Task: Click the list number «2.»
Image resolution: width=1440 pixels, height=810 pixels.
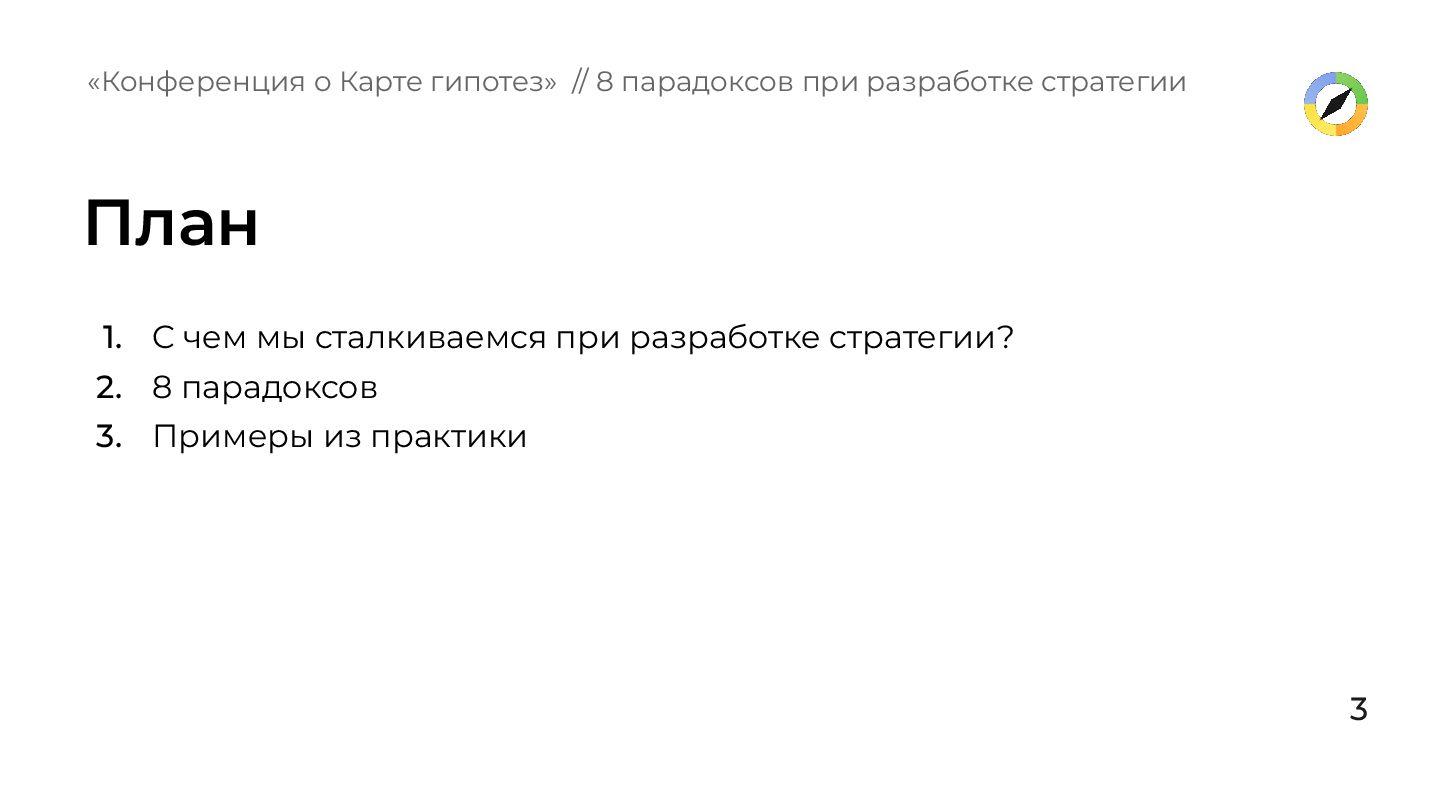Action: (x=109, y=388)
